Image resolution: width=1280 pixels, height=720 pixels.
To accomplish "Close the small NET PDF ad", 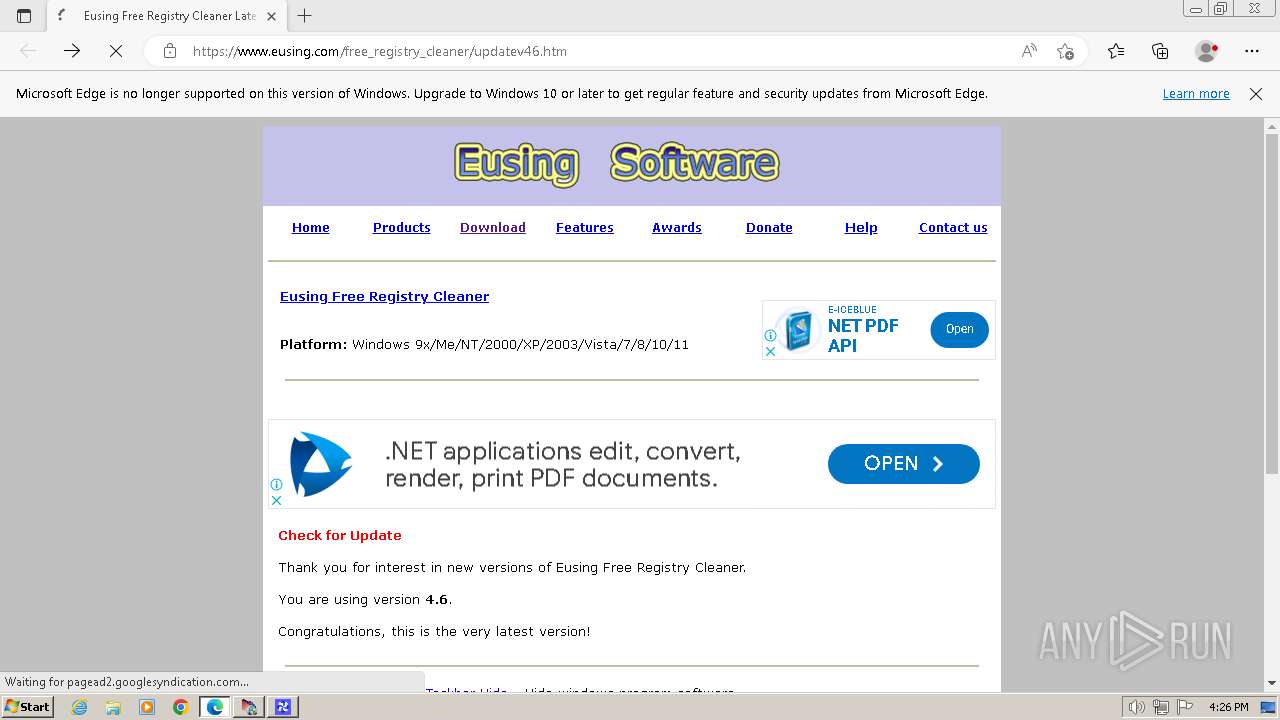I will click(x=770, y=351).
